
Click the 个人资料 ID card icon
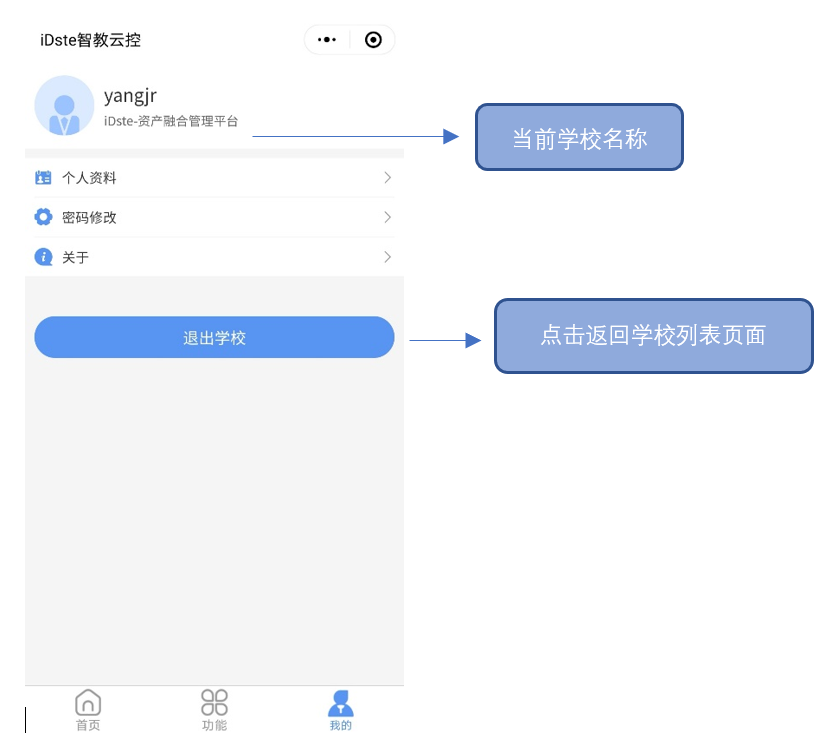(43, 178)
